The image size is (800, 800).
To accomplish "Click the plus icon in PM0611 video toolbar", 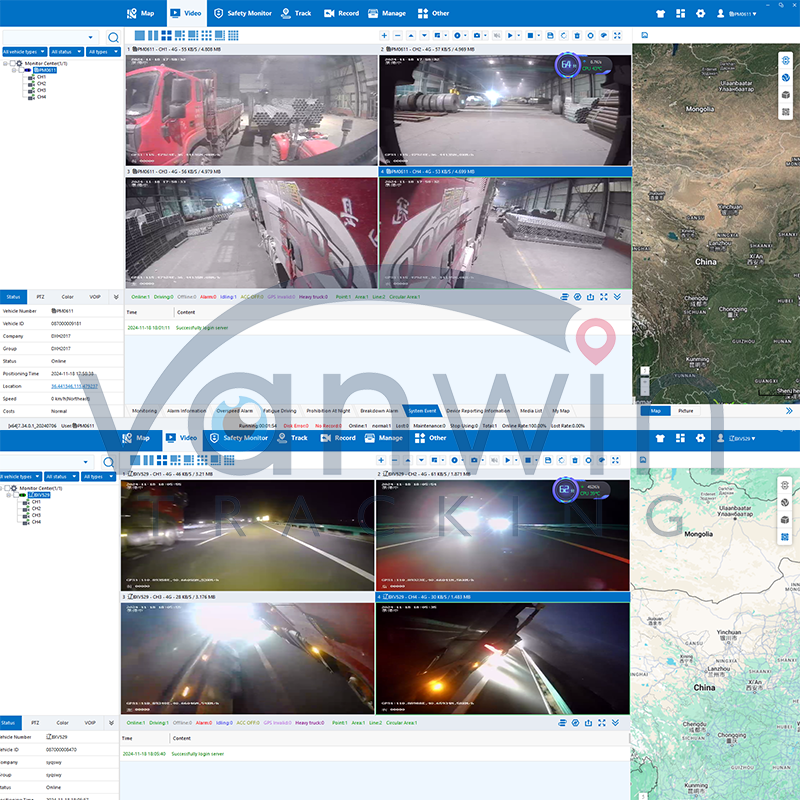I will click(x=384, y=35).
